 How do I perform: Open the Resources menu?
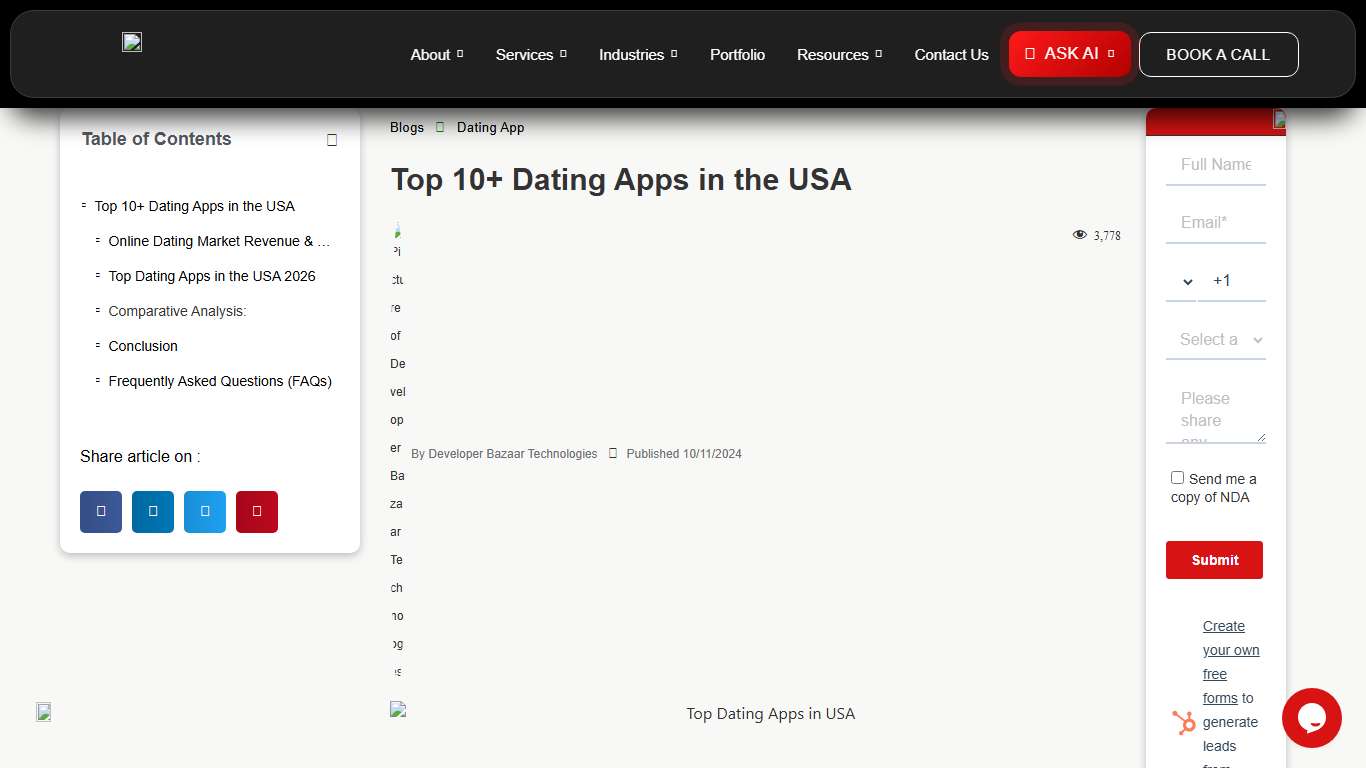tap(833, 55)
